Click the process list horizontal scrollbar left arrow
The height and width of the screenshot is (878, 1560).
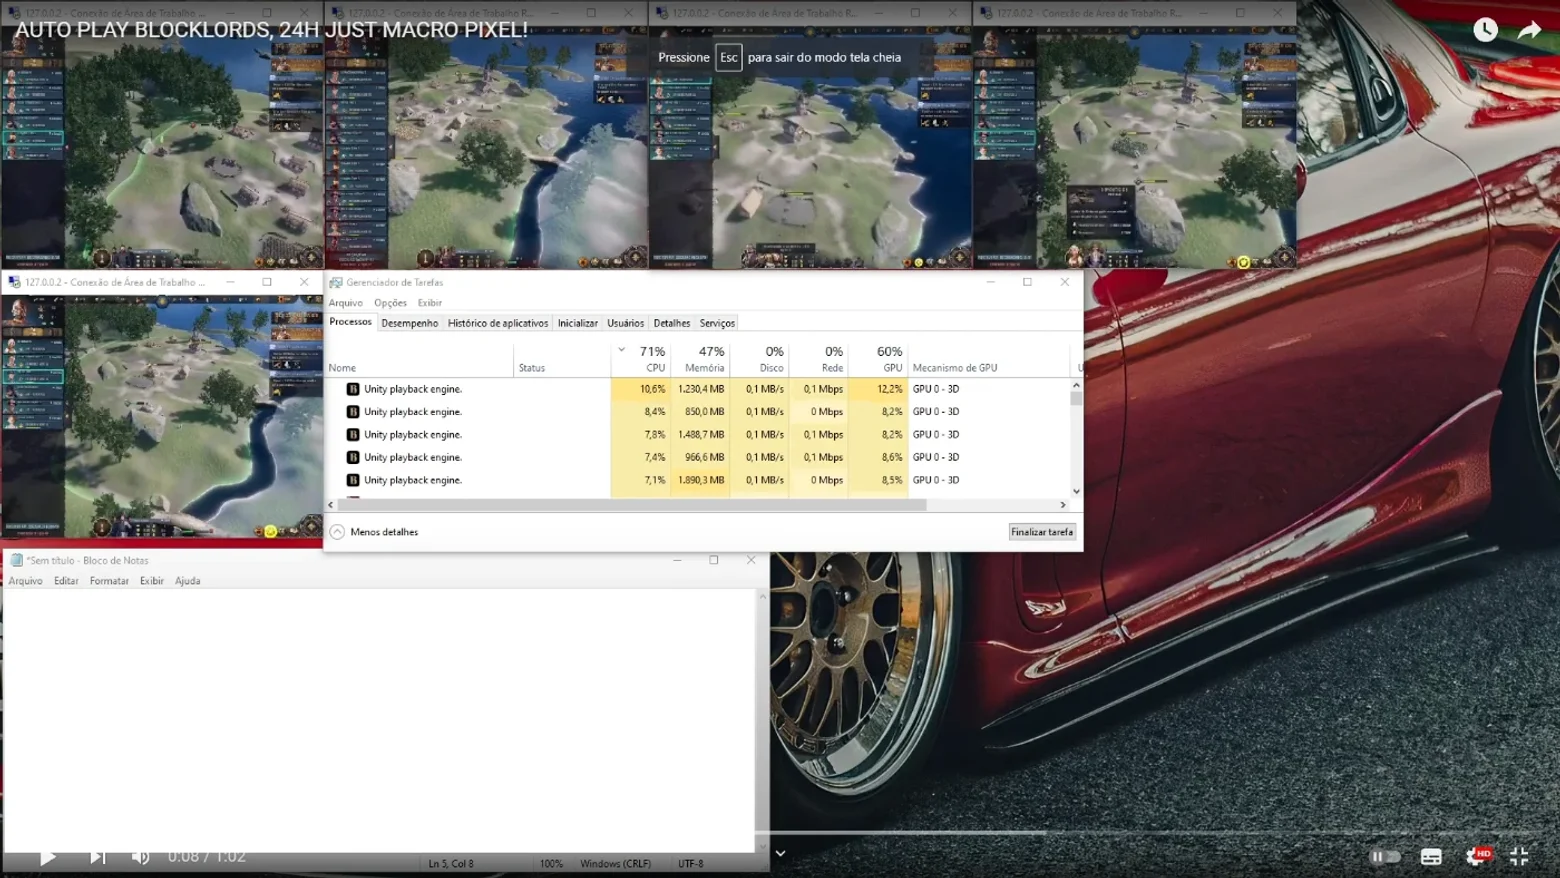pyautogui.click(x=331, y=505)
